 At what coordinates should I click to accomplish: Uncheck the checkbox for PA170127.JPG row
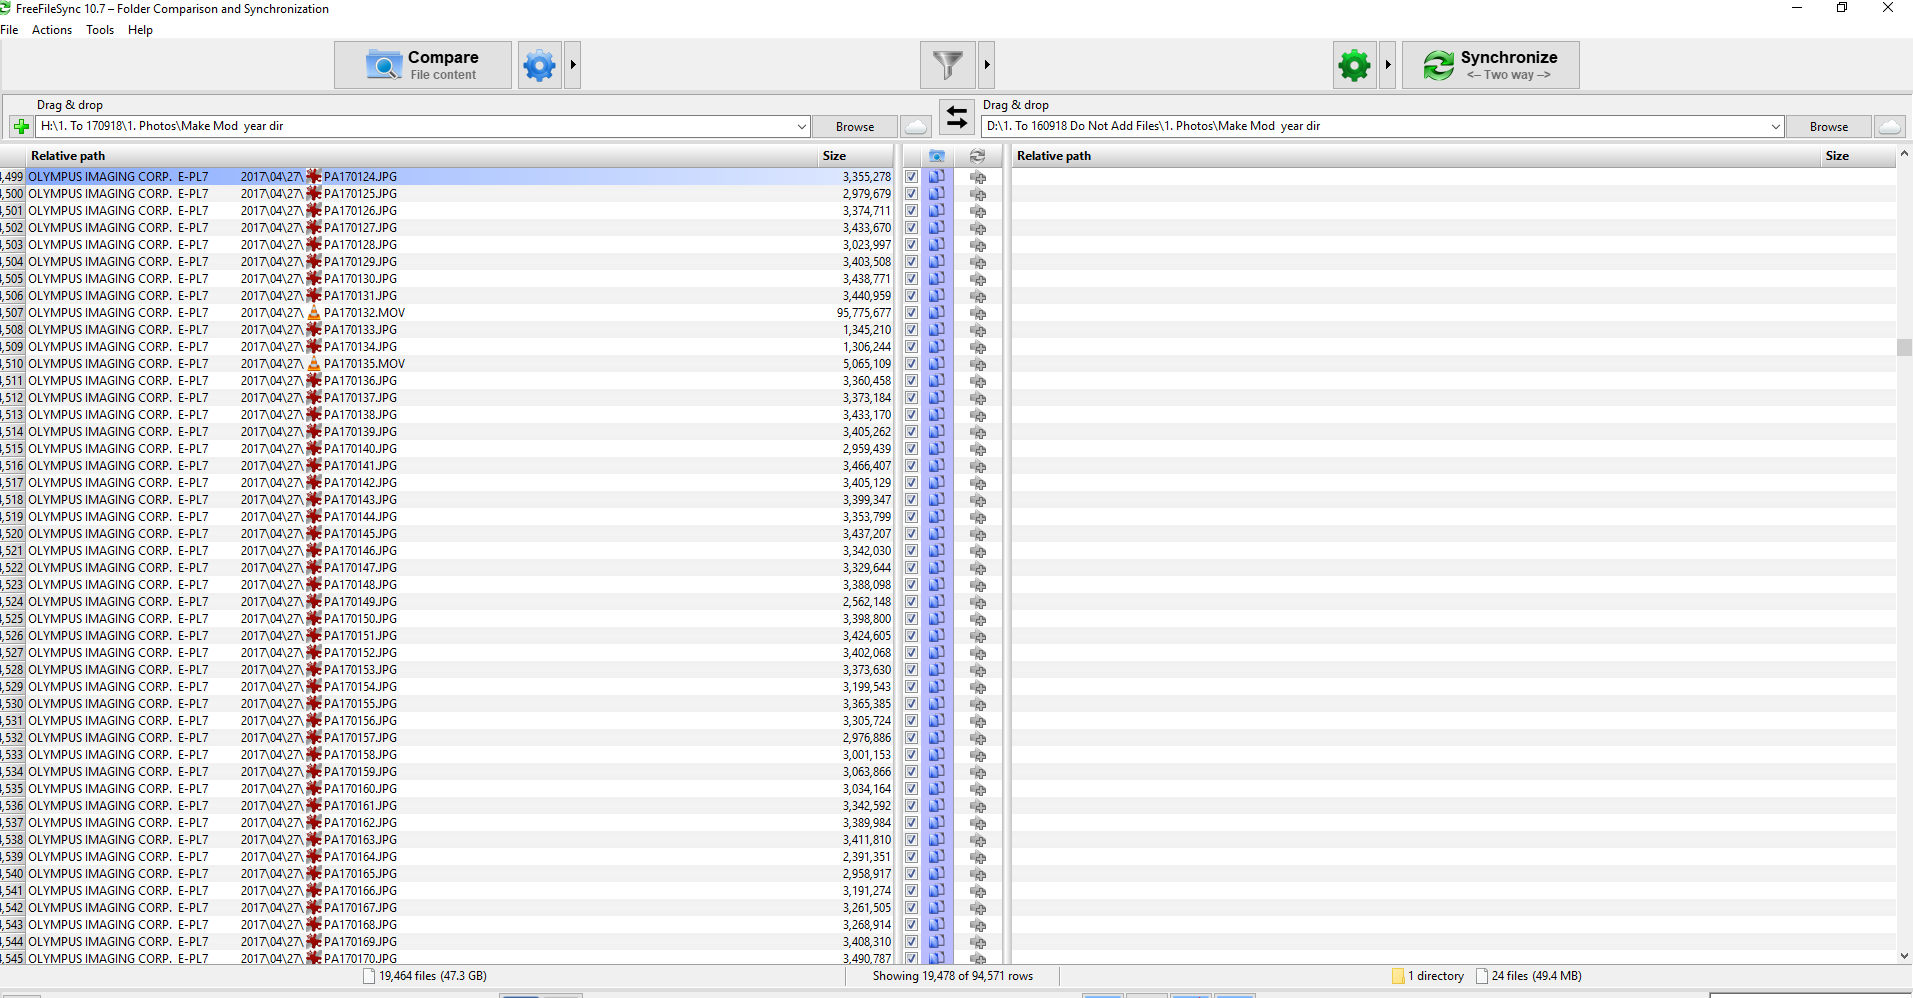tap(911, 228)
